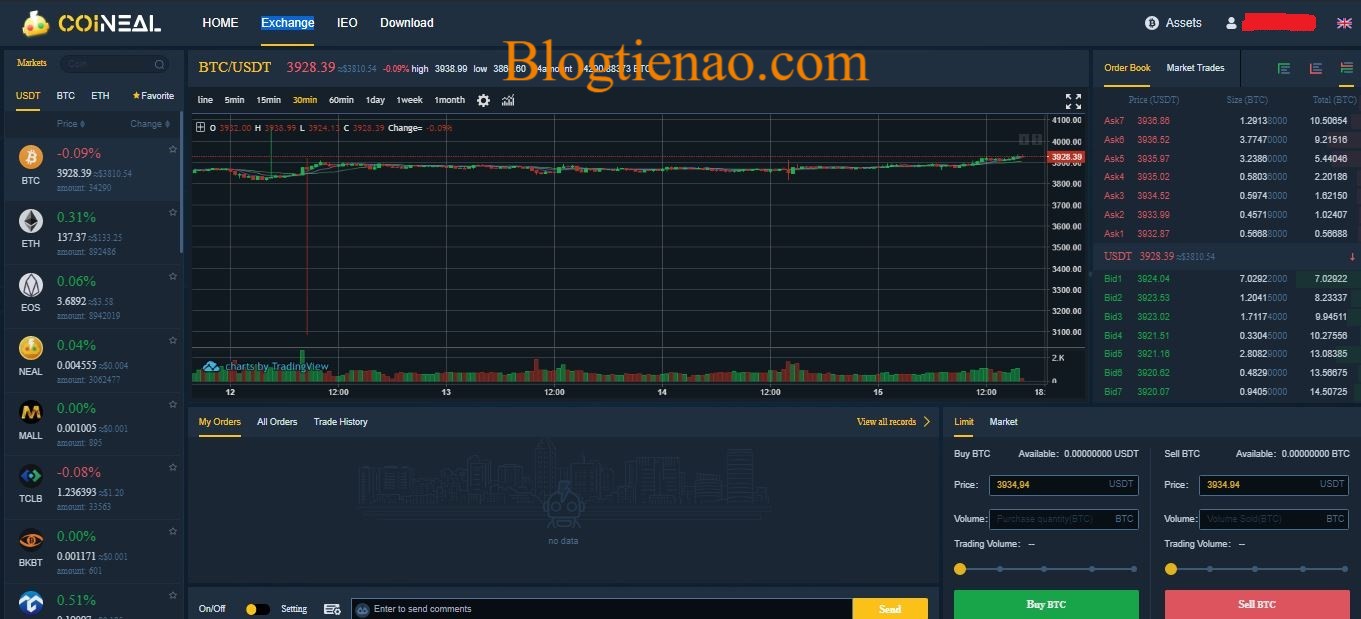
Task: Switch to the ETH markets tab
Action: point(100,96)
